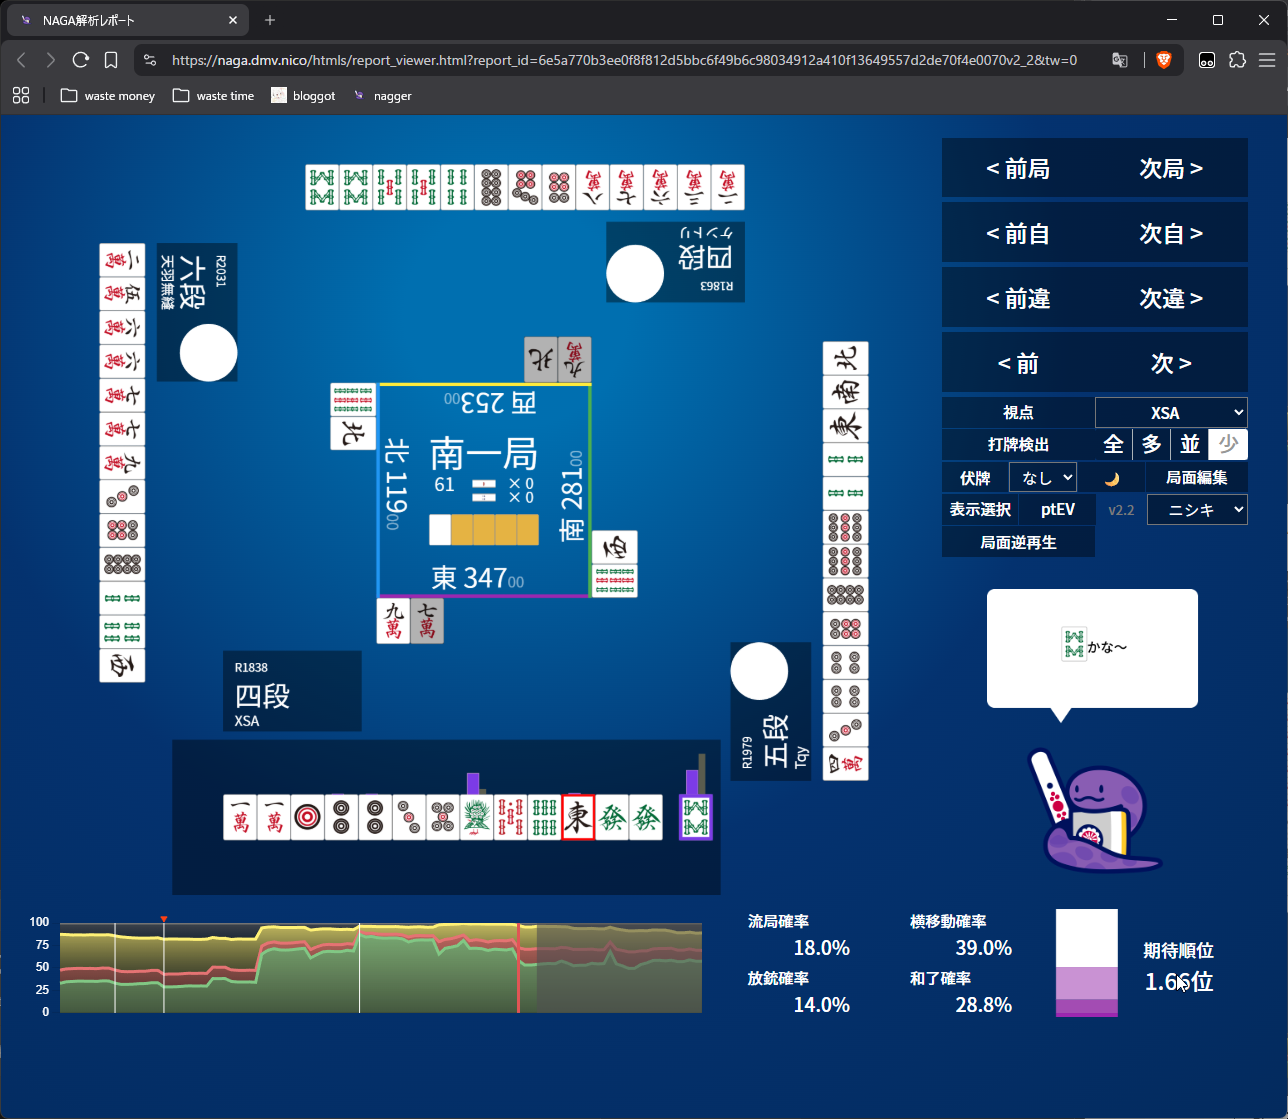Click the 横移動確率 39.0% value

pos(983,948)
